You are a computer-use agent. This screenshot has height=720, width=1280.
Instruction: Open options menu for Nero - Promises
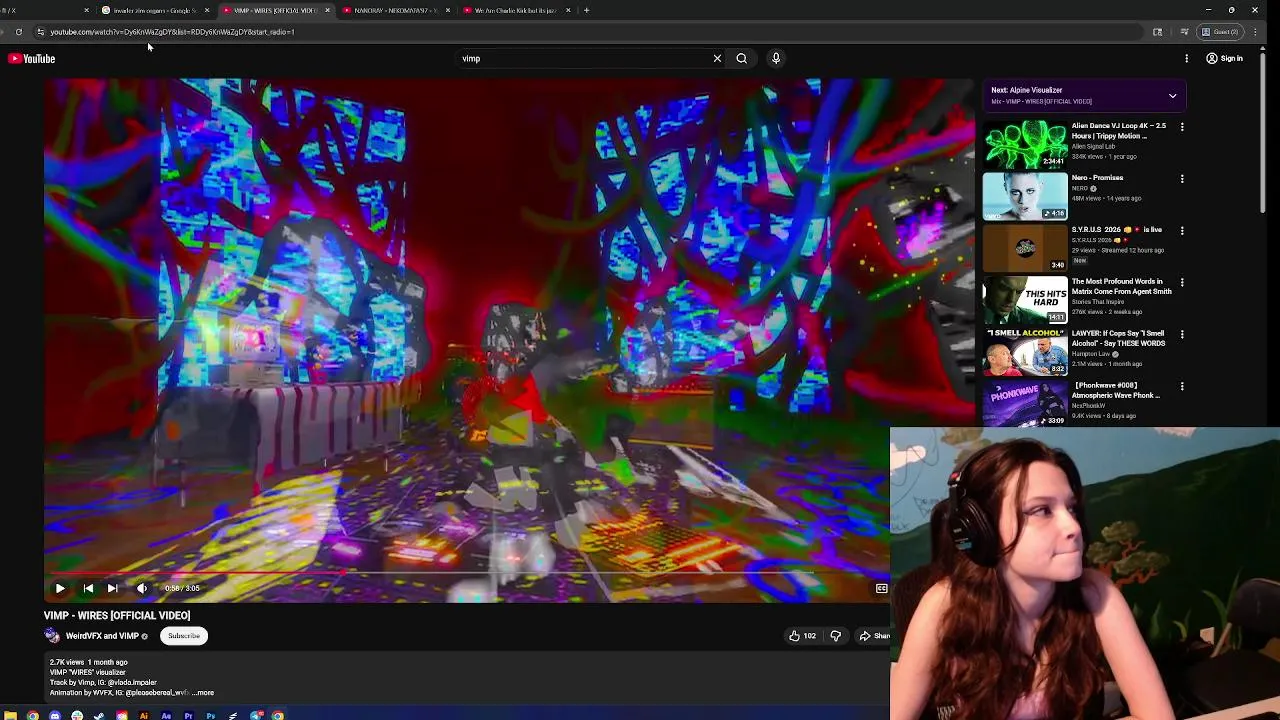click(x=1182, y=179)
